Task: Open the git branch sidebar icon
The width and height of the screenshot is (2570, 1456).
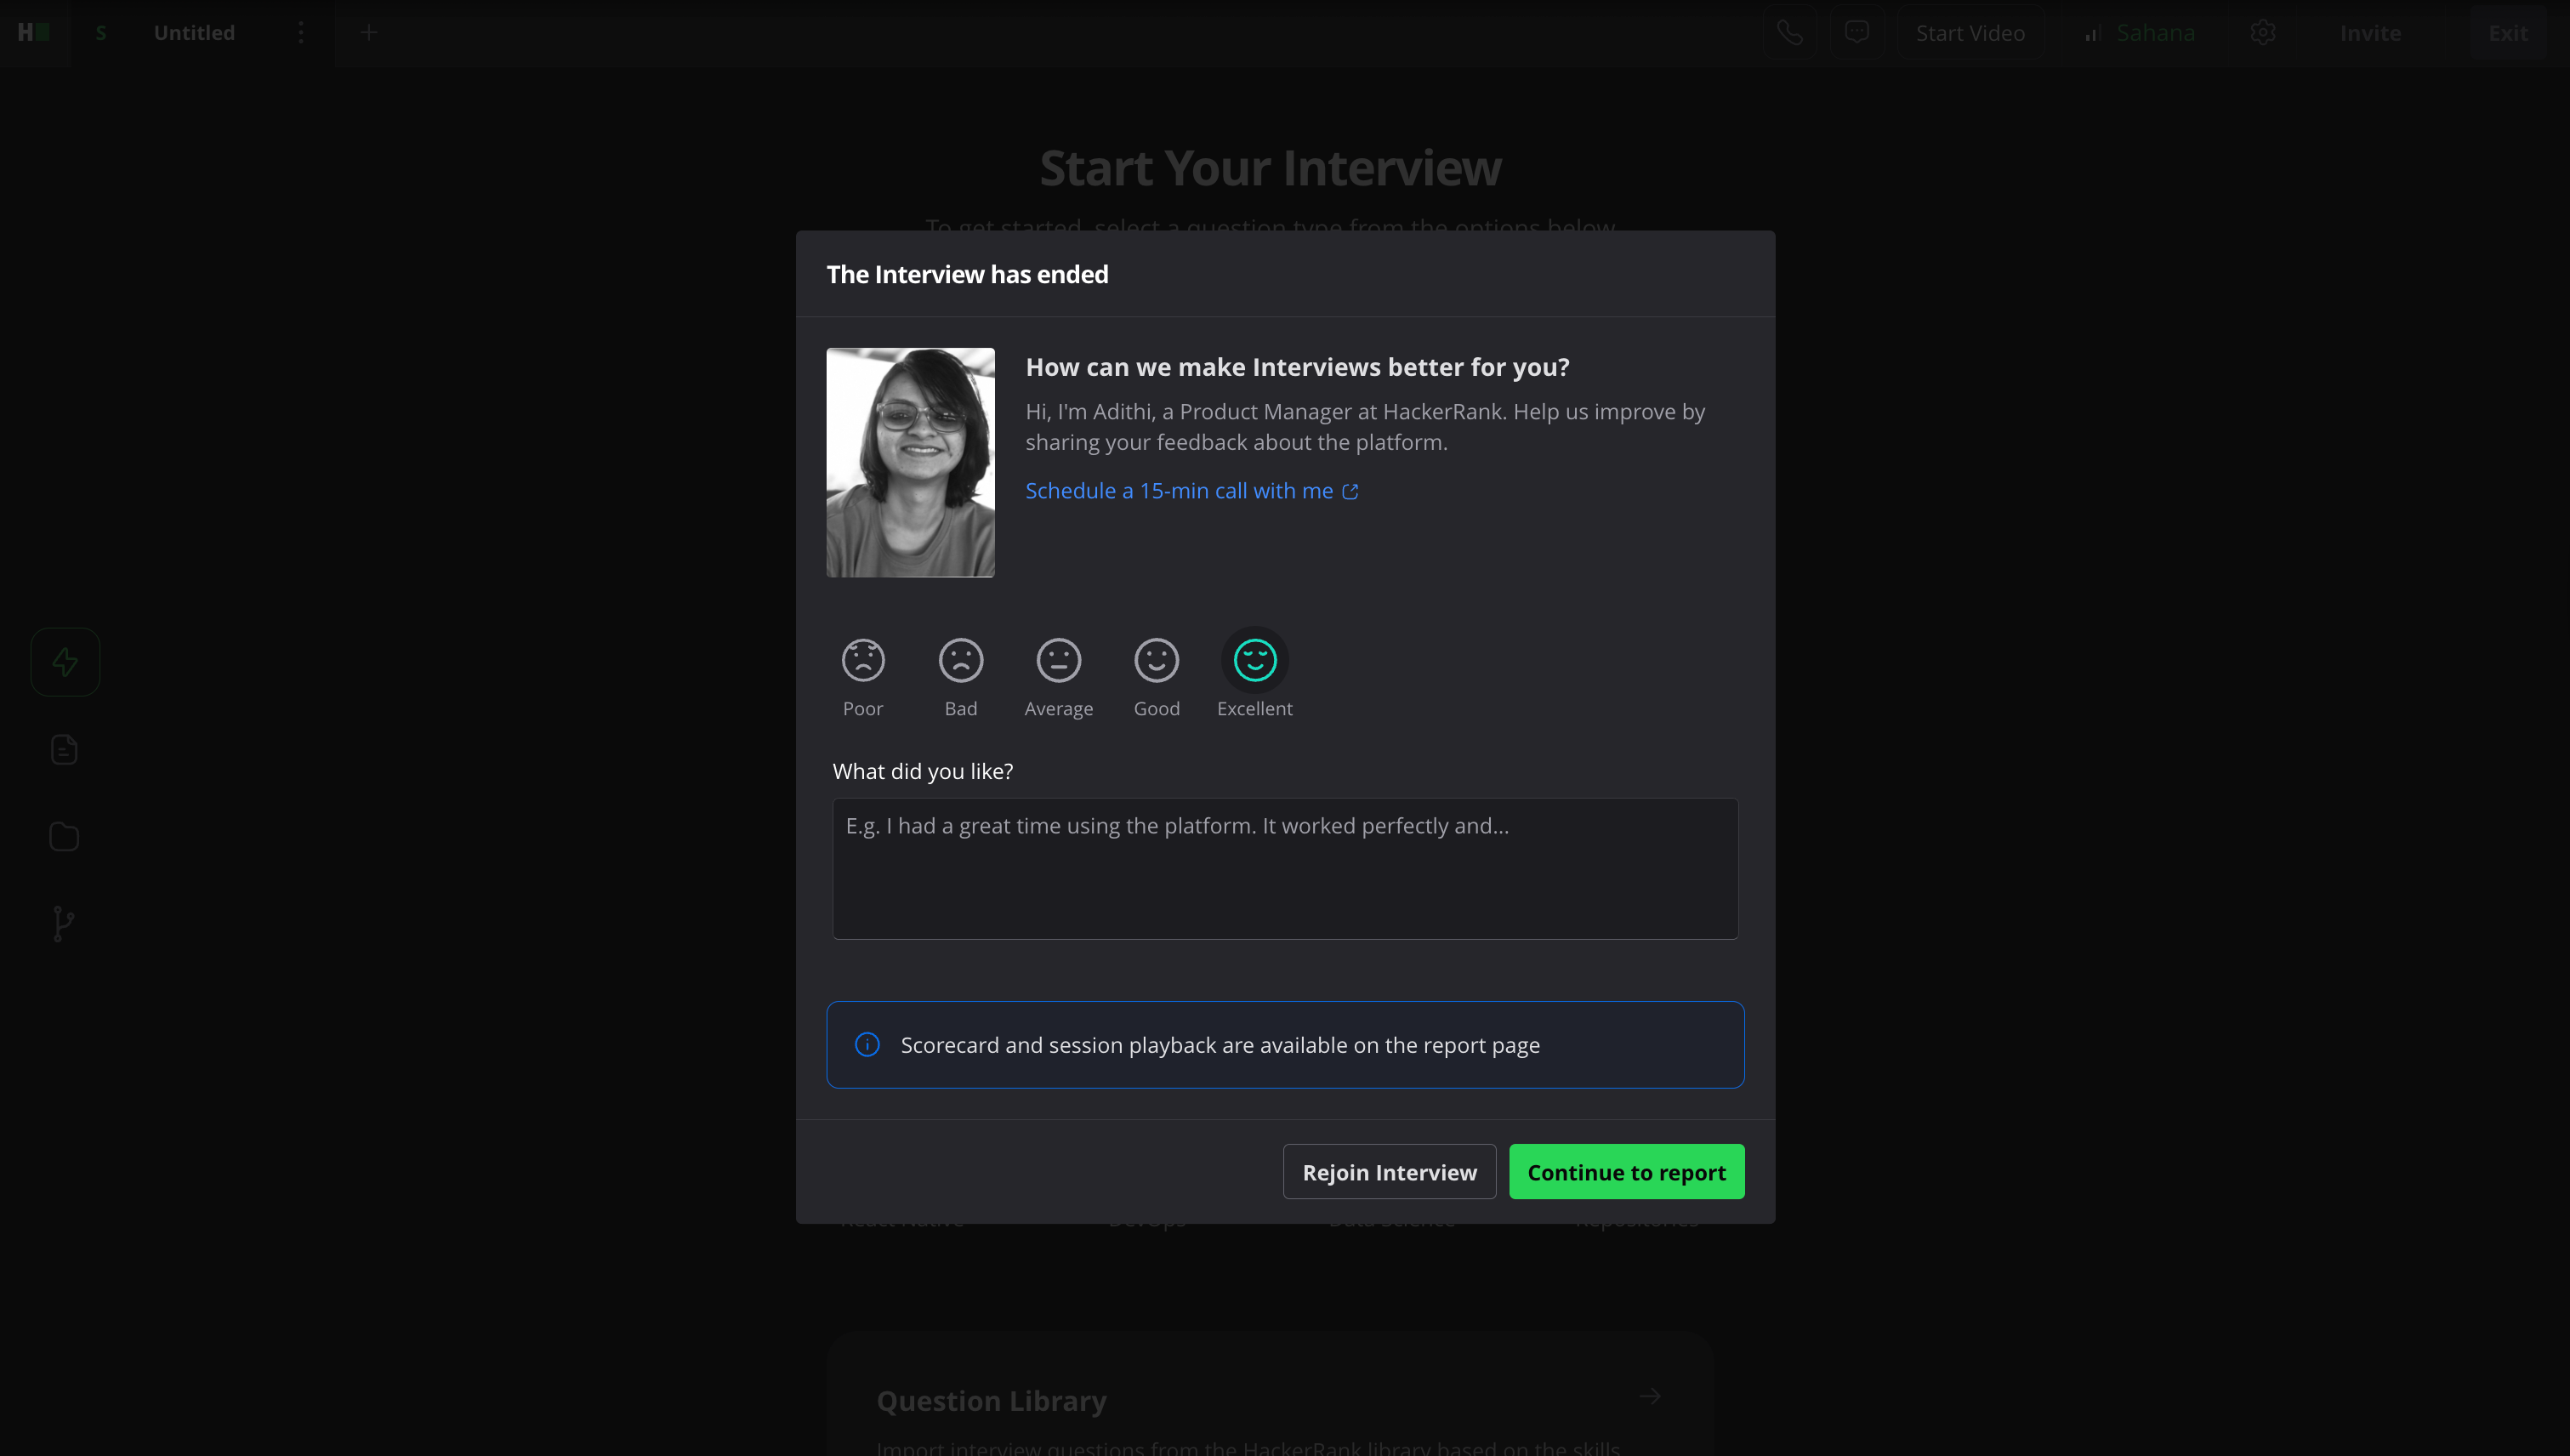Action: [63, 923]
